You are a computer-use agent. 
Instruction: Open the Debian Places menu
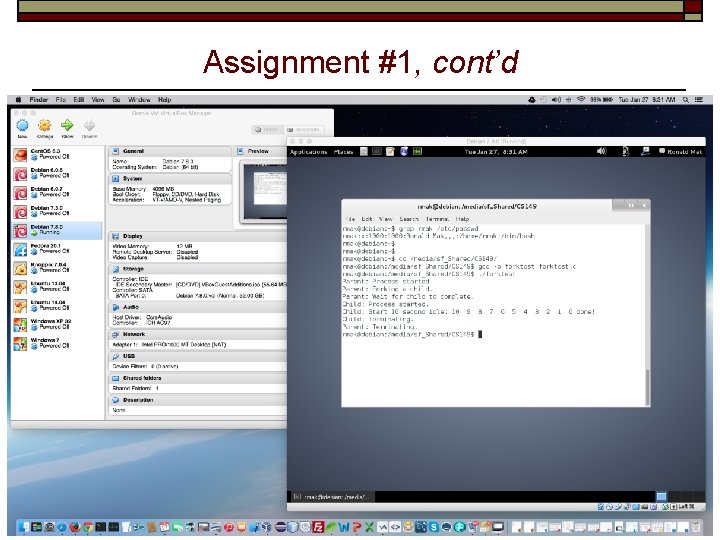[x=343, y=152]
